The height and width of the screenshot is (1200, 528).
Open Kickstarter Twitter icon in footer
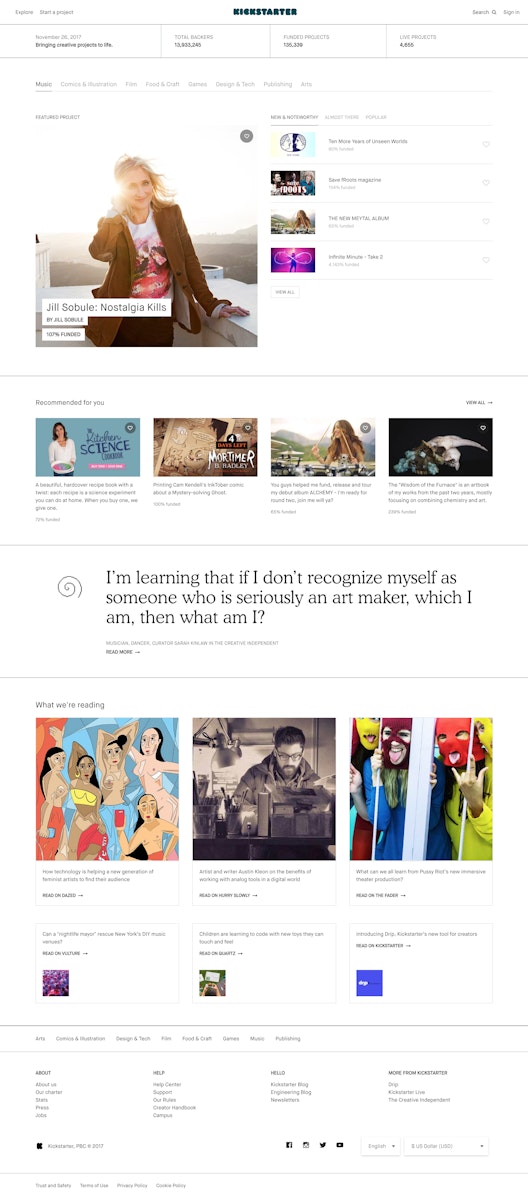(323, 1145)
